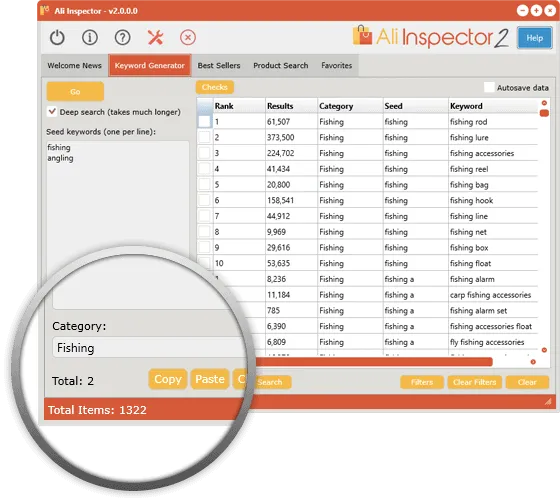The height and width of the screenshot is (500, 560).
Task: Click the power icon in the toolbar
Action: pos(57,38)
